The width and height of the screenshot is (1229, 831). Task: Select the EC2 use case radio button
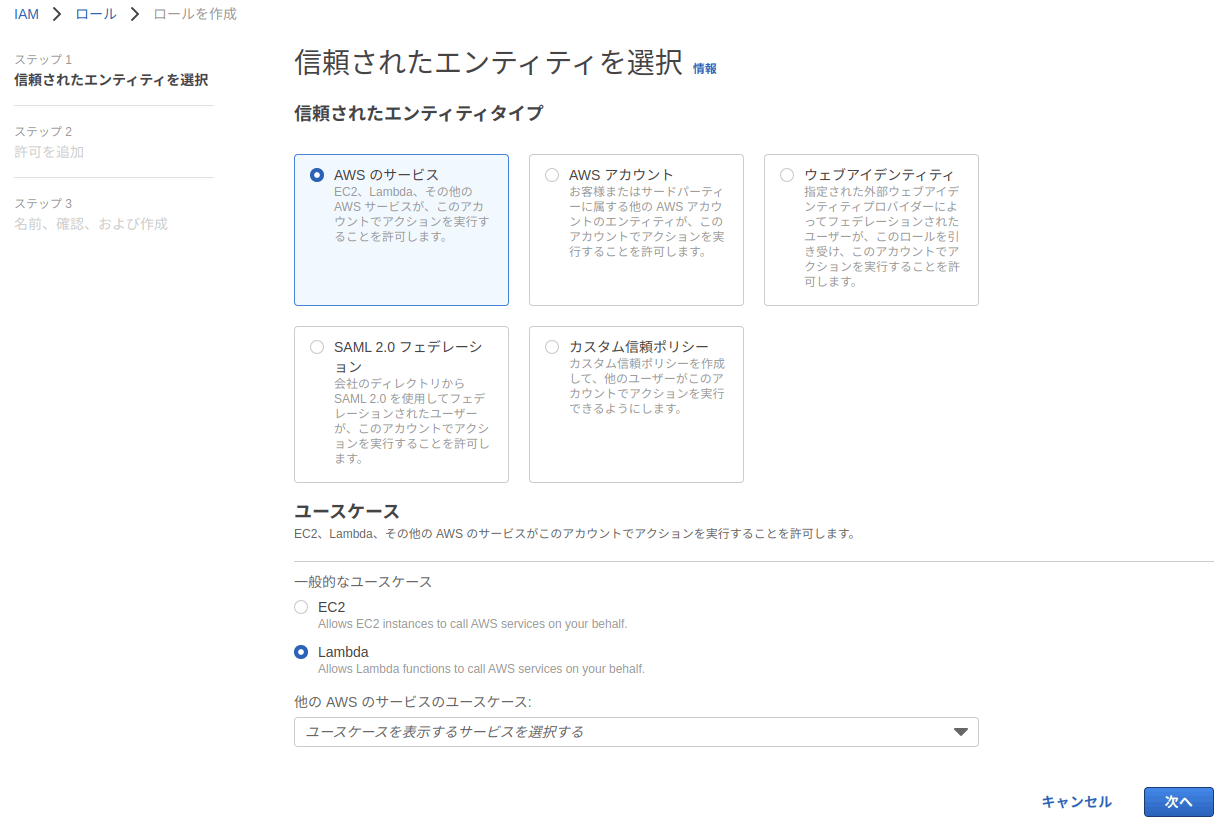click(x=301, y=607)
